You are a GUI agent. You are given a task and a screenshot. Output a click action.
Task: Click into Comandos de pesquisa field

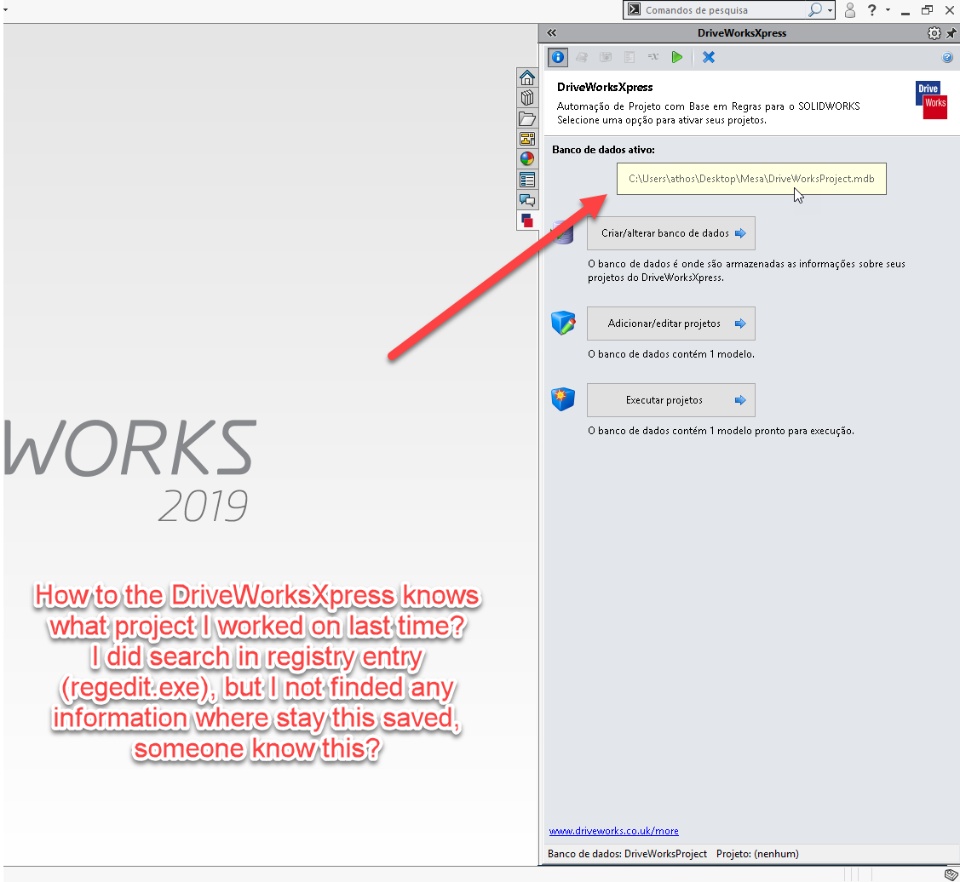pyautogui.click(x=726, y=10)
